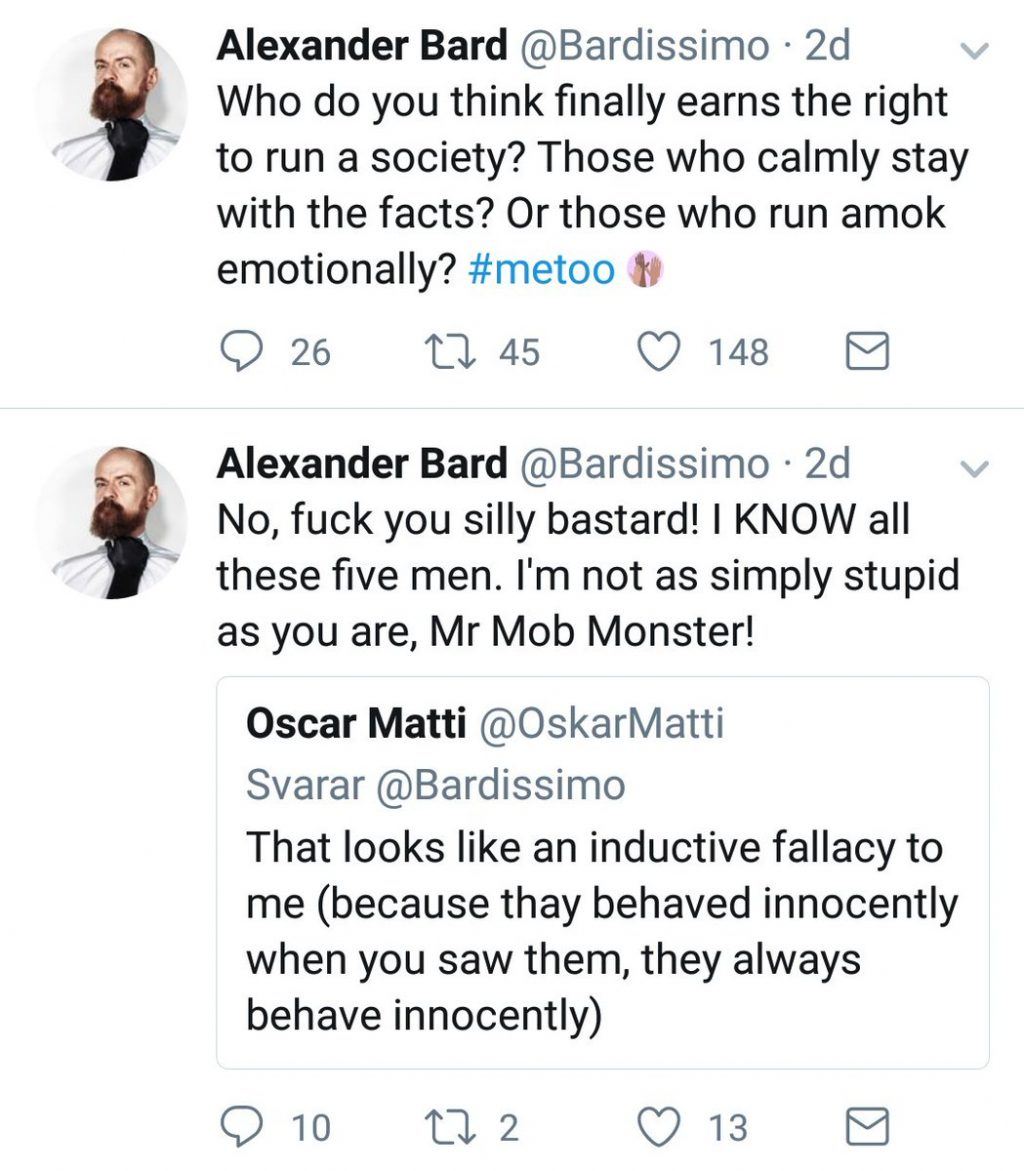Viewport: 1024px width, 1171px height.
Task: Like the first tweet with 148 likes
Action: click(660, 352)
